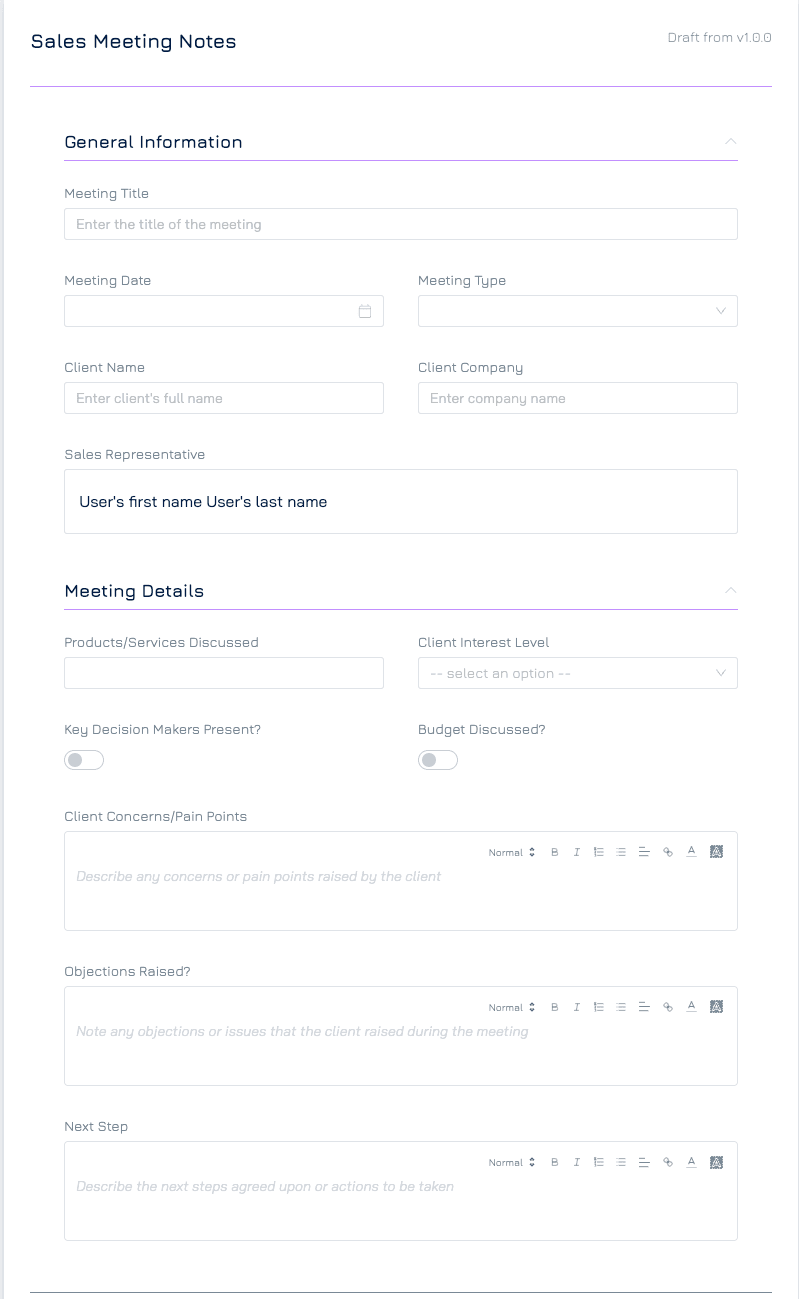
Task: Open the Meeting Type dropdown
Action: click(x=578, y=311)
